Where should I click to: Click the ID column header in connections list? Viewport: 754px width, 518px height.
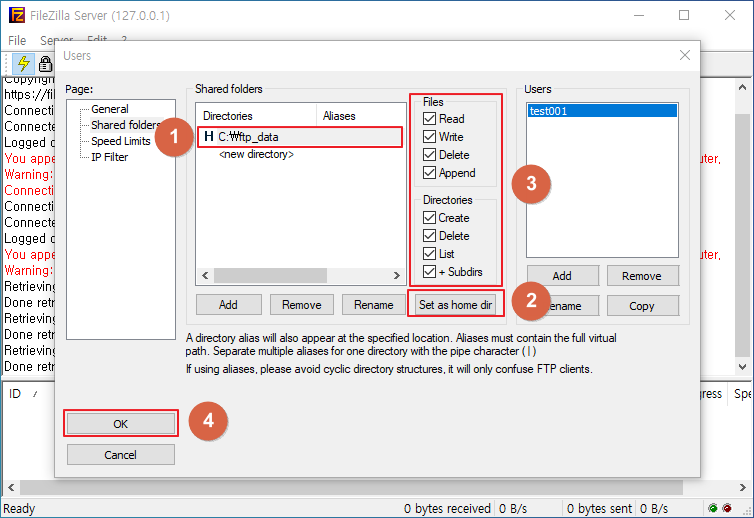pyautogui.click(x=15, y=393)
